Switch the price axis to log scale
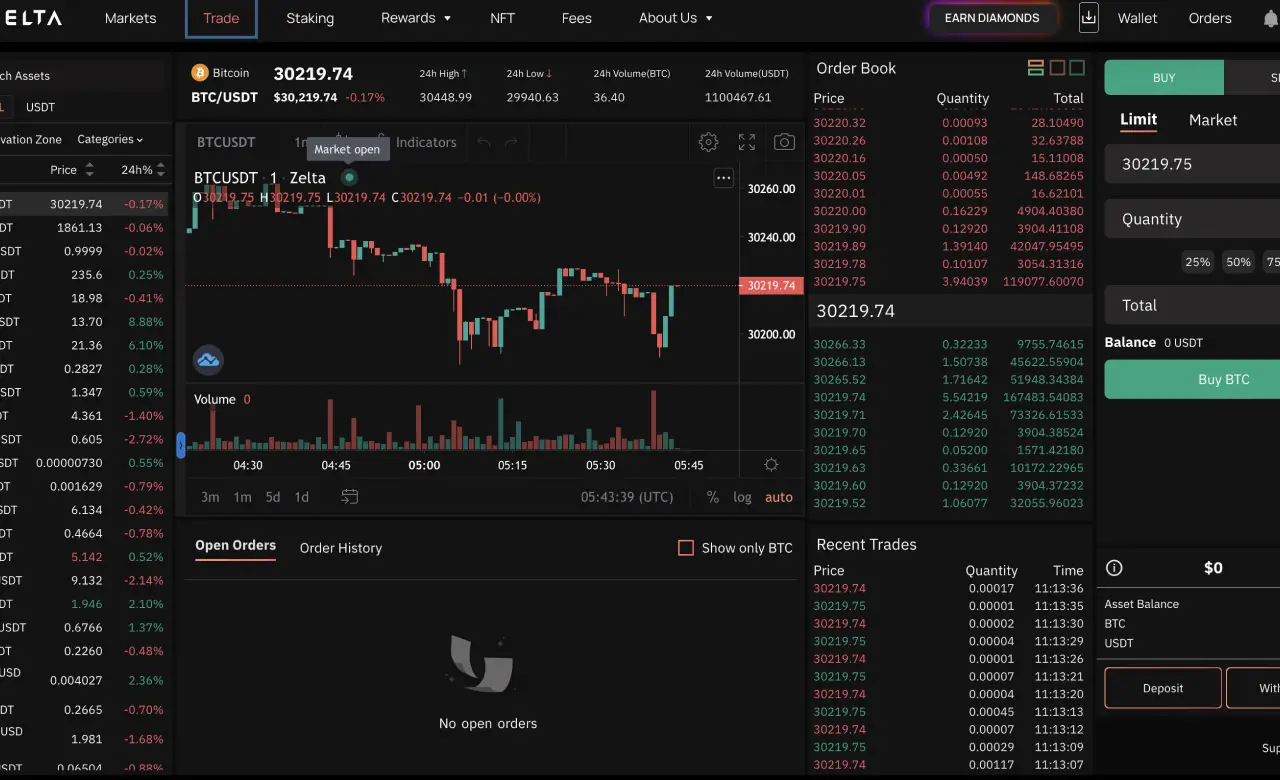The height and width of the screenshot is (780, 1280). click(x=740, y=496)
